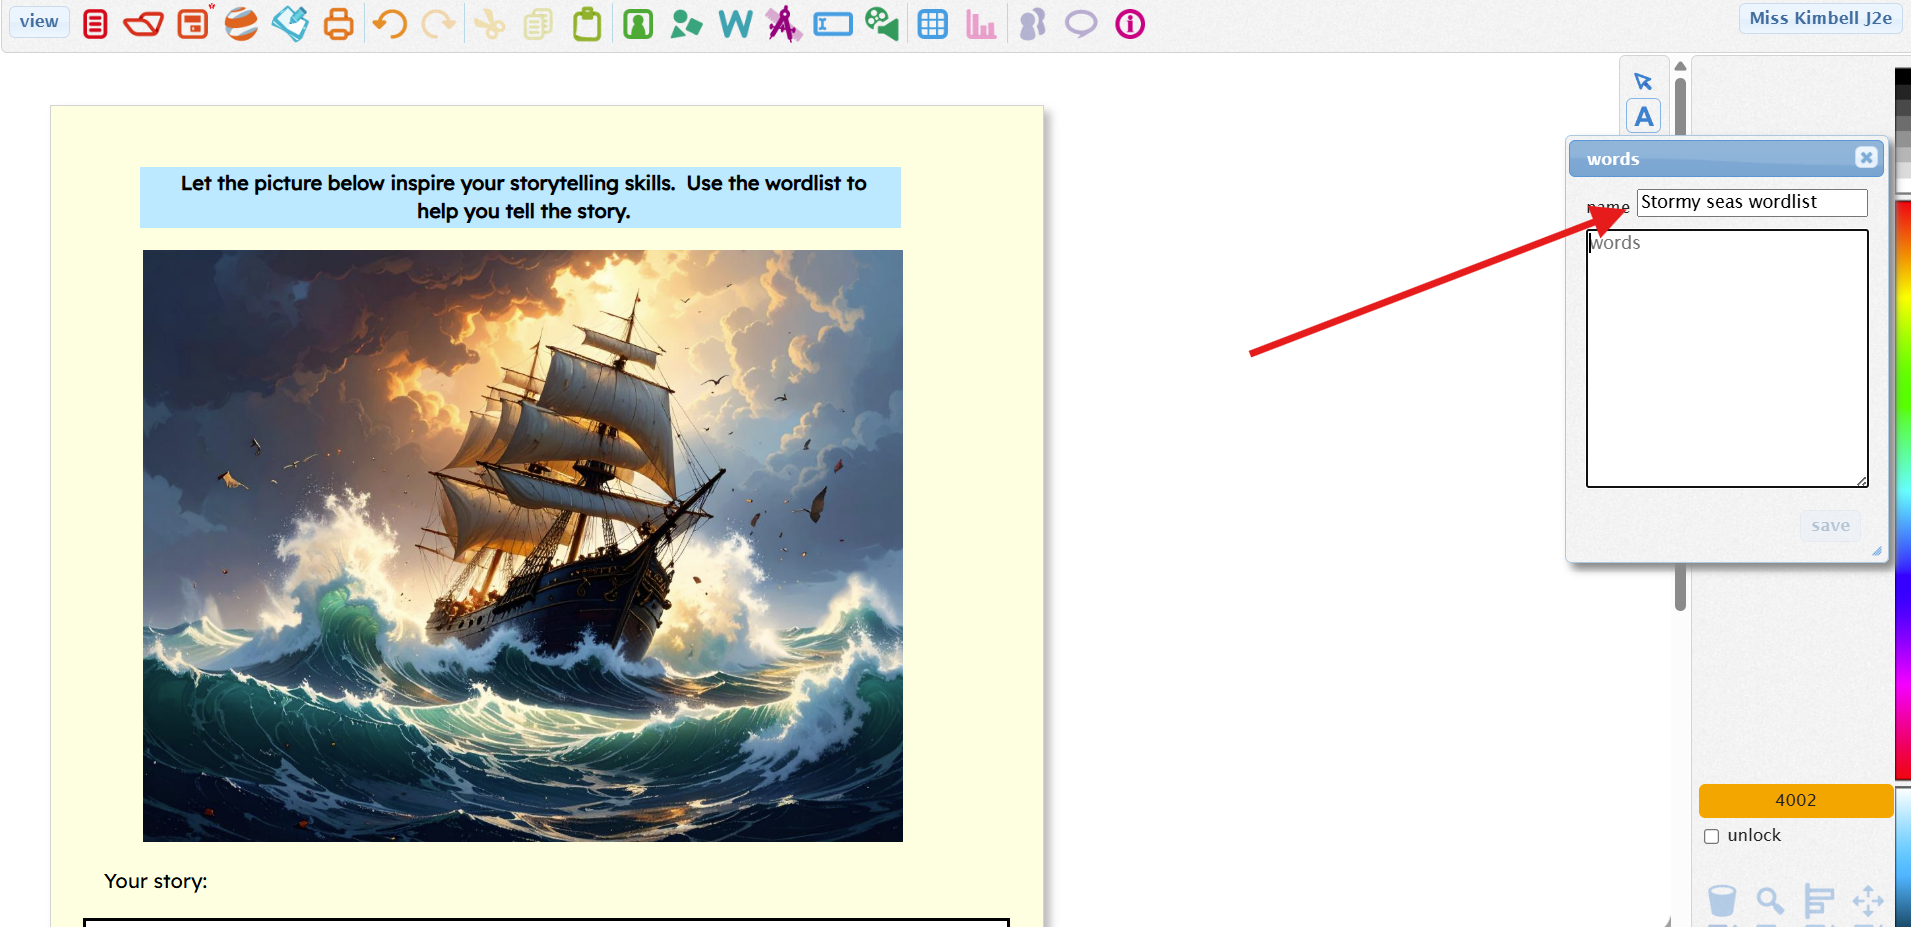Viewport: 1911px width, 927px height.
Task: Click the four-arrow move icon
Action: coord(1868,901)
